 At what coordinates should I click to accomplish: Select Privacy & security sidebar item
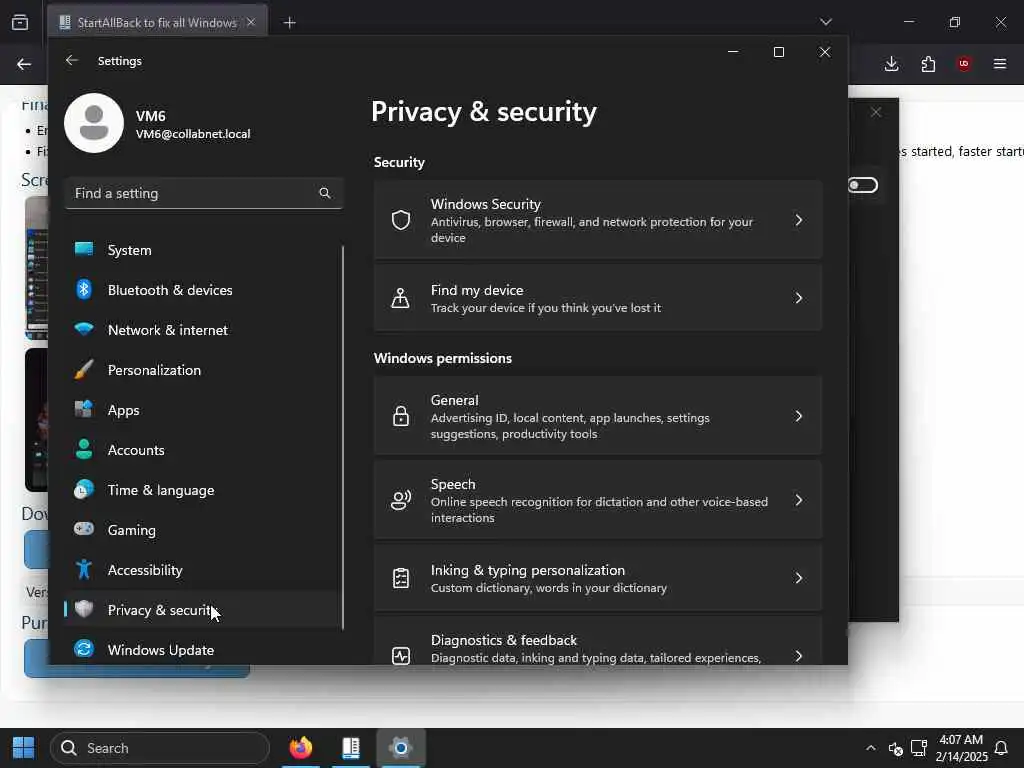[202, 610]
